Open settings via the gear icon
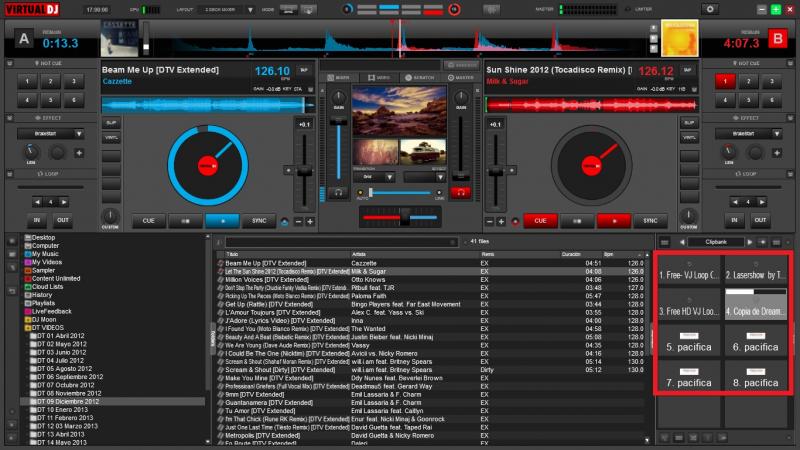The width and height of the screenshot is (800, 450). (710, 9)
